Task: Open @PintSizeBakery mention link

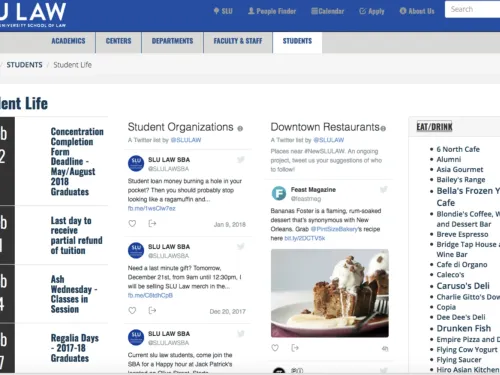Action: [x=334, y=229]
